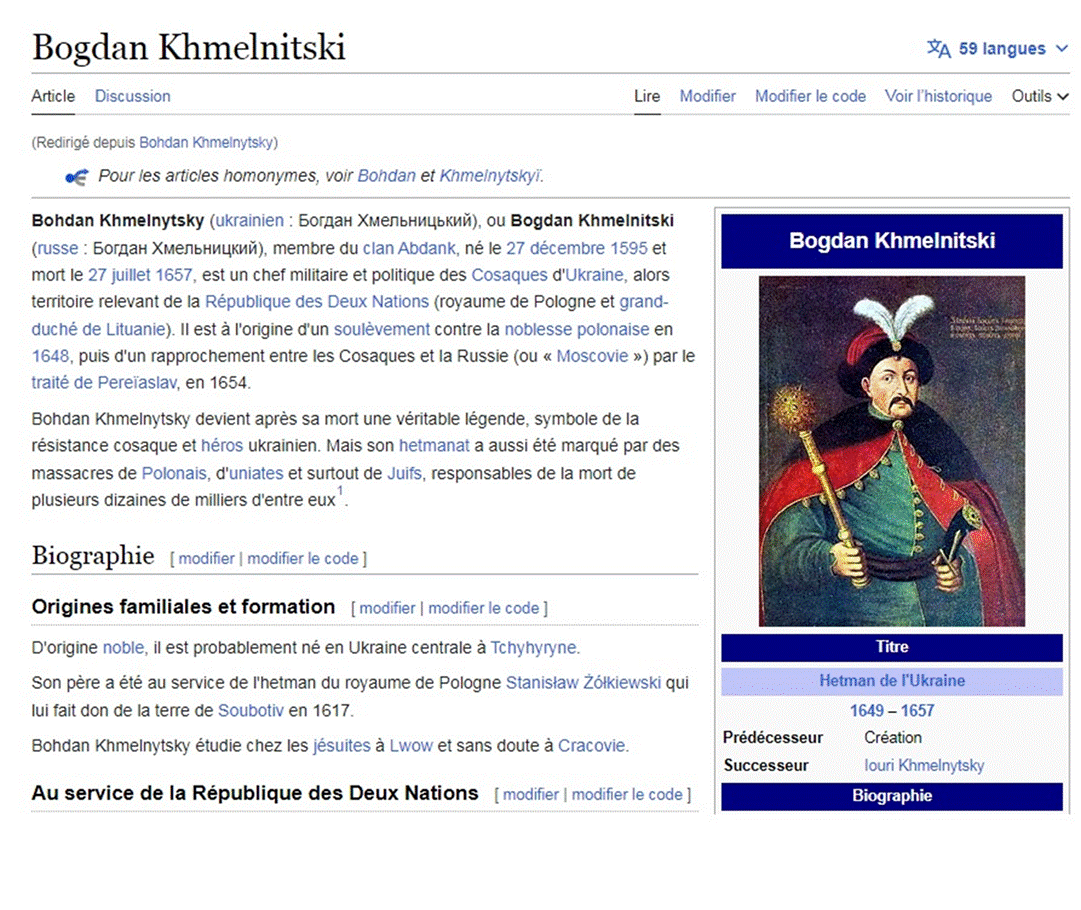
Task: Open the uniates link
Action: (256, 474)
